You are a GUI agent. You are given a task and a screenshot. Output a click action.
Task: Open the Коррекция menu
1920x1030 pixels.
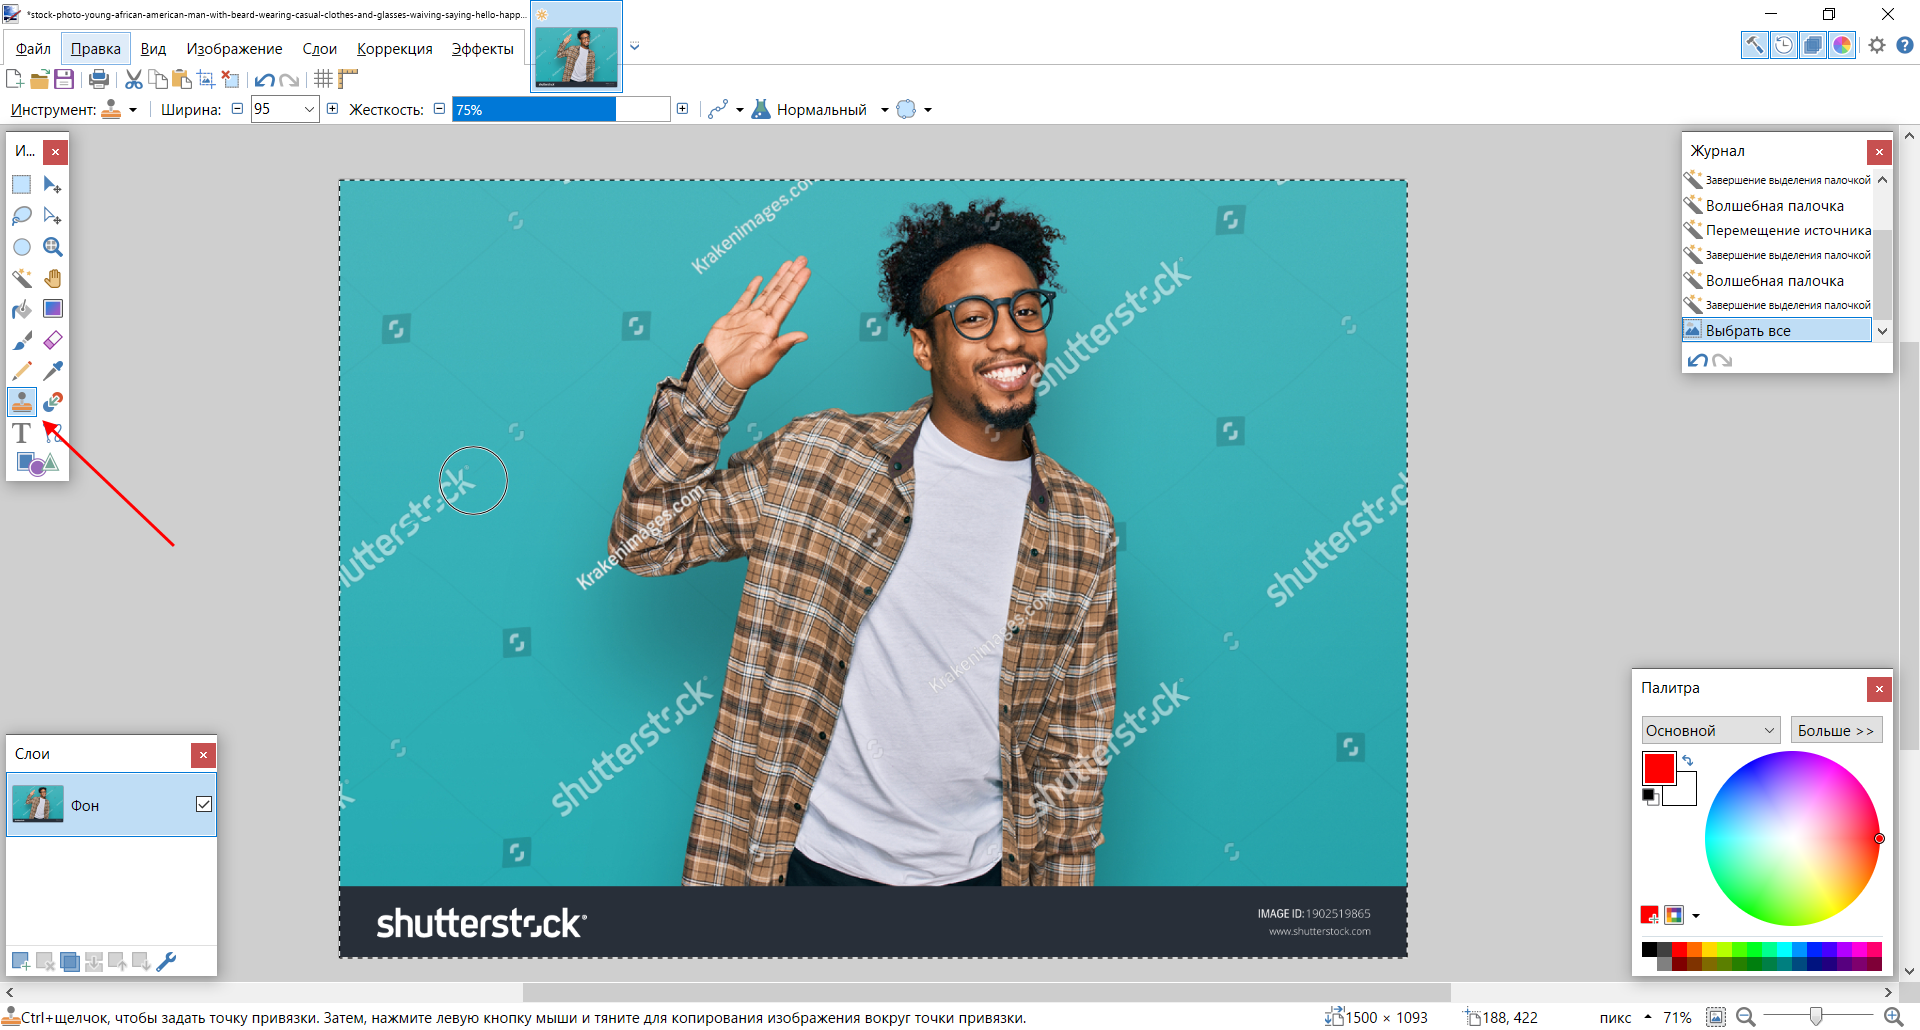point(395,49)
